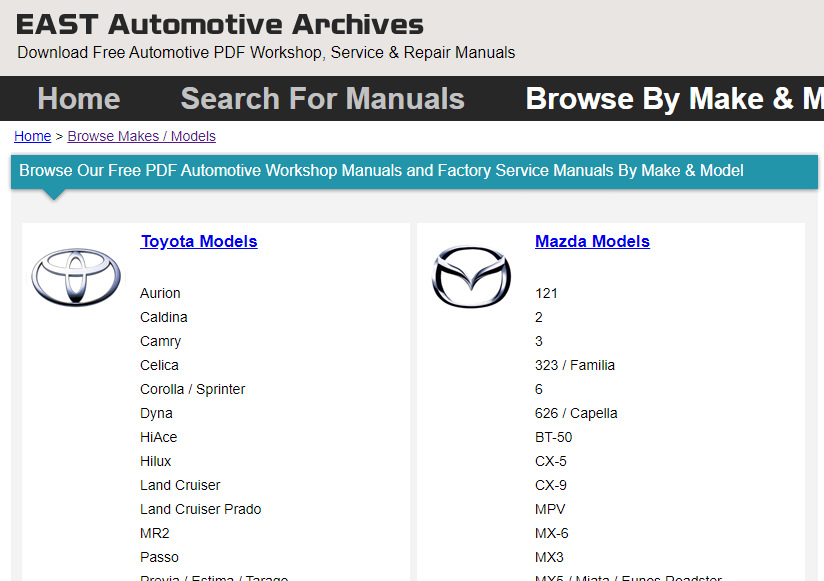Select MR2 in Toyota list

[x=154, y=533]
